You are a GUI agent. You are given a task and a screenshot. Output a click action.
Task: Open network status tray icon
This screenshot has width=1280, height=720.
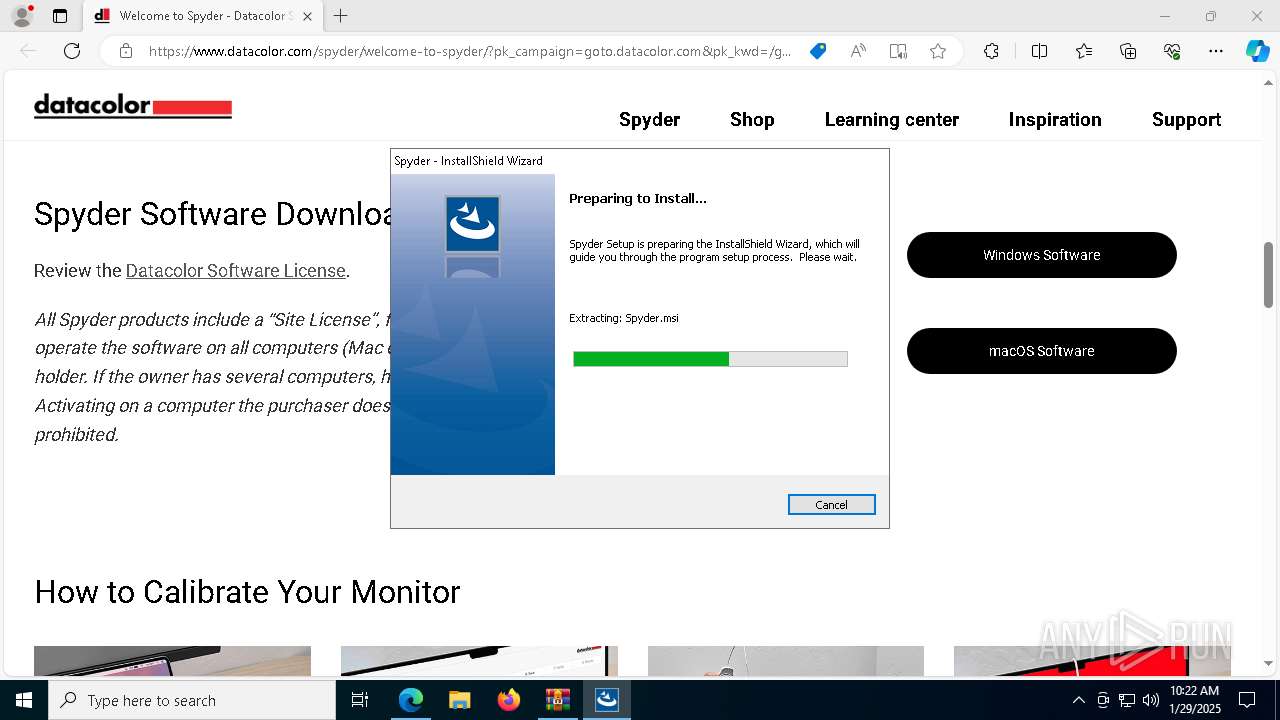click(1127, 700)
